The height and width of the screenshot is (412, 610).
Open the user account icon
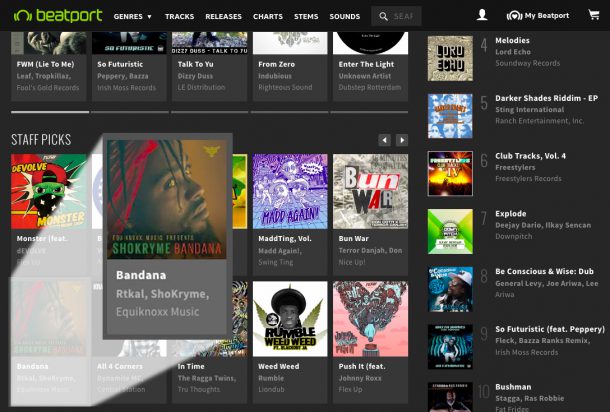(x=482, y=15)
